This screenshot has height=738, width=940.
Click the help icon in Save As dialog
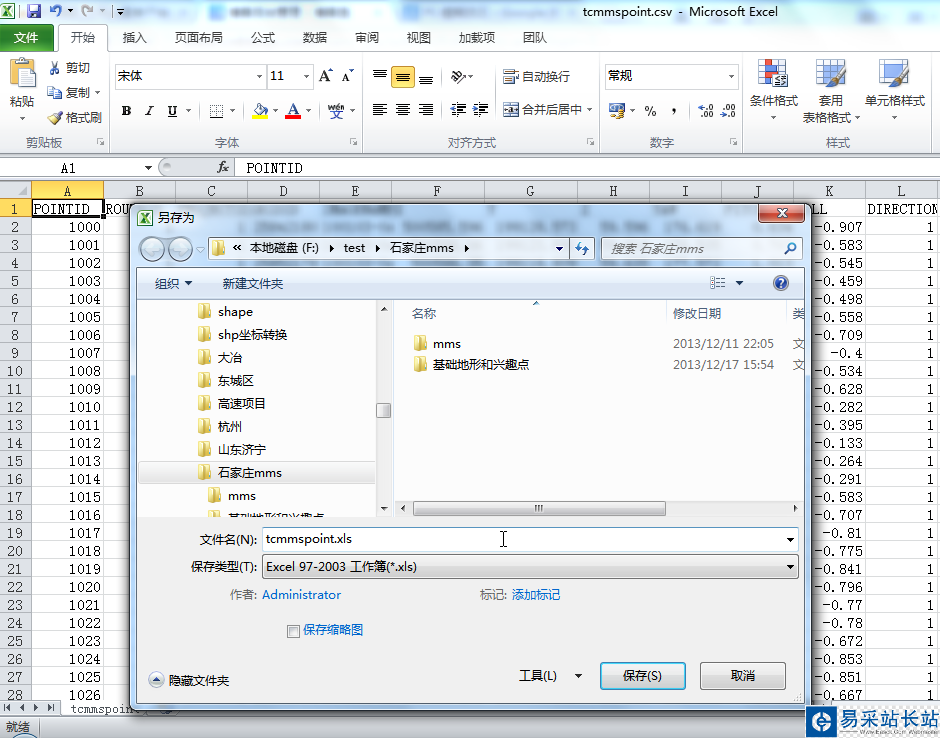click(781, 283)
